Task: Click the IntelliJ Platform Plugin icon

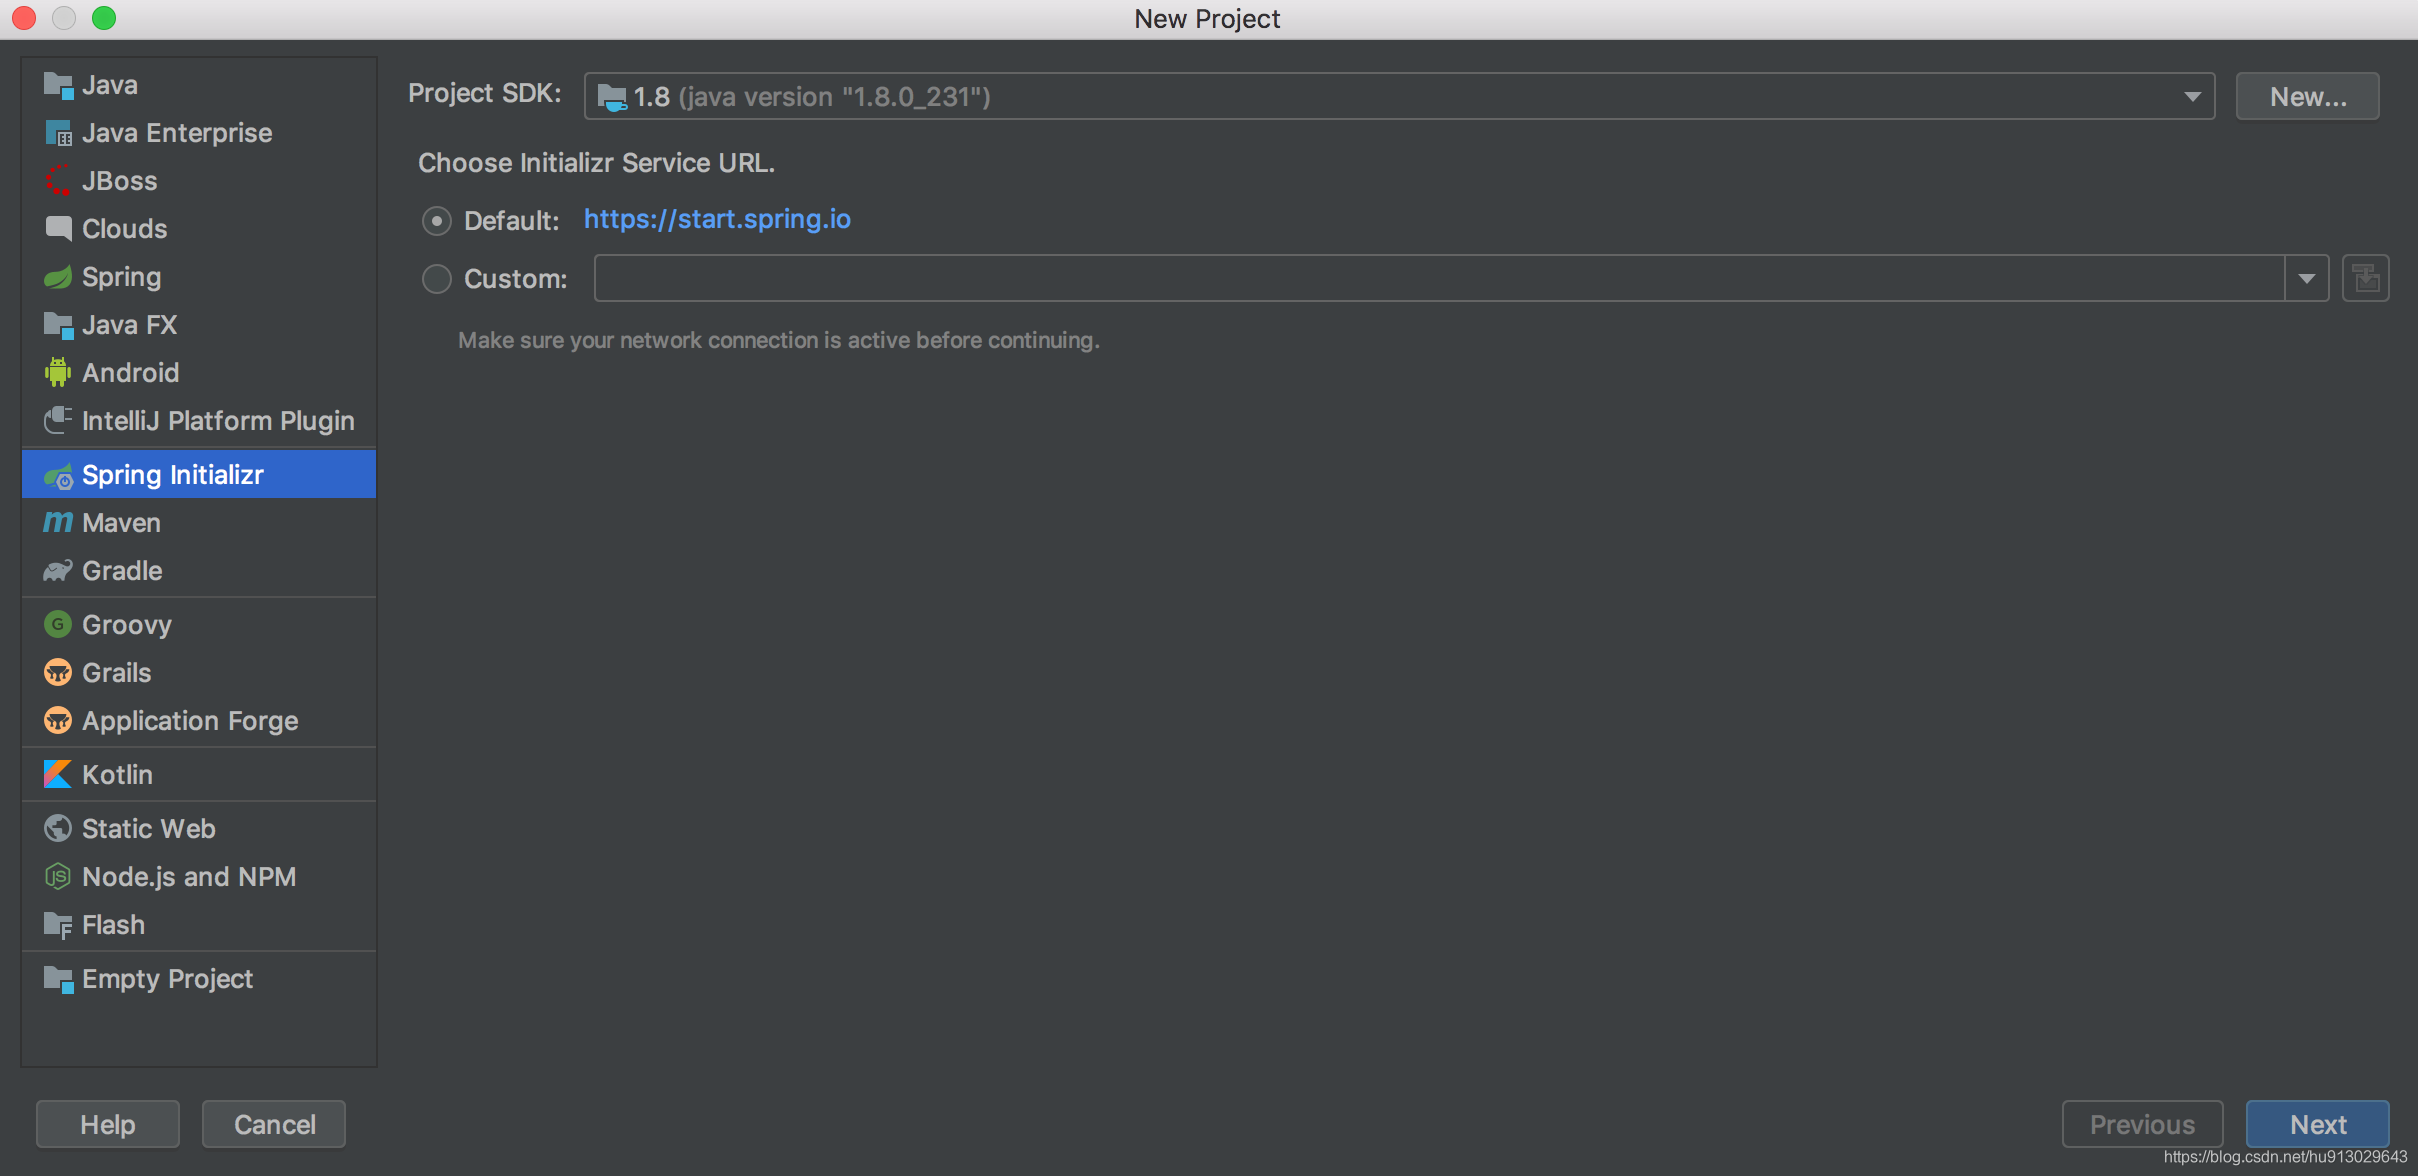Action: coord(58,421)
